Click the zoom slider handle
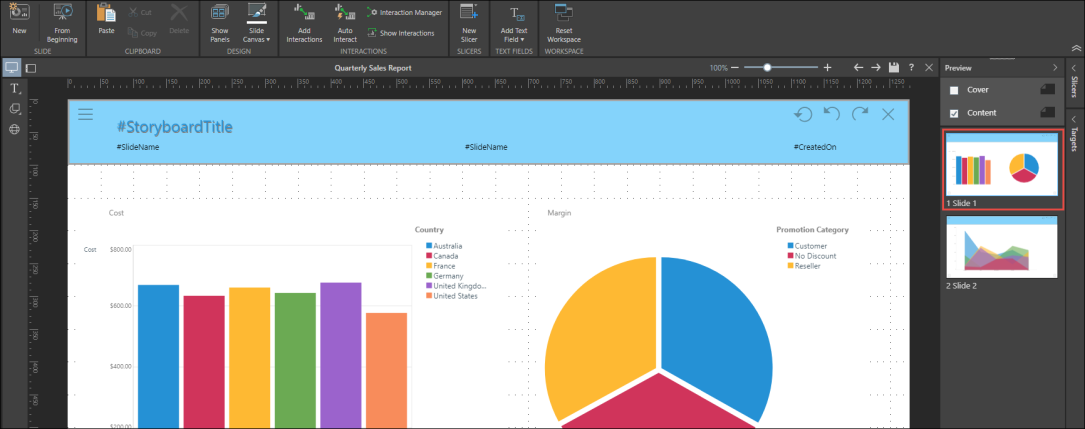 point(767,67)
